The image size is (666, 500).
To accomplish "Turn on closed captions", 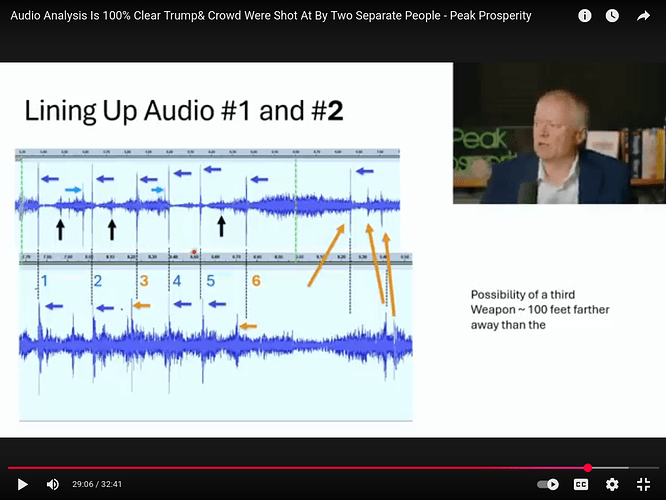I will (581, 484).
